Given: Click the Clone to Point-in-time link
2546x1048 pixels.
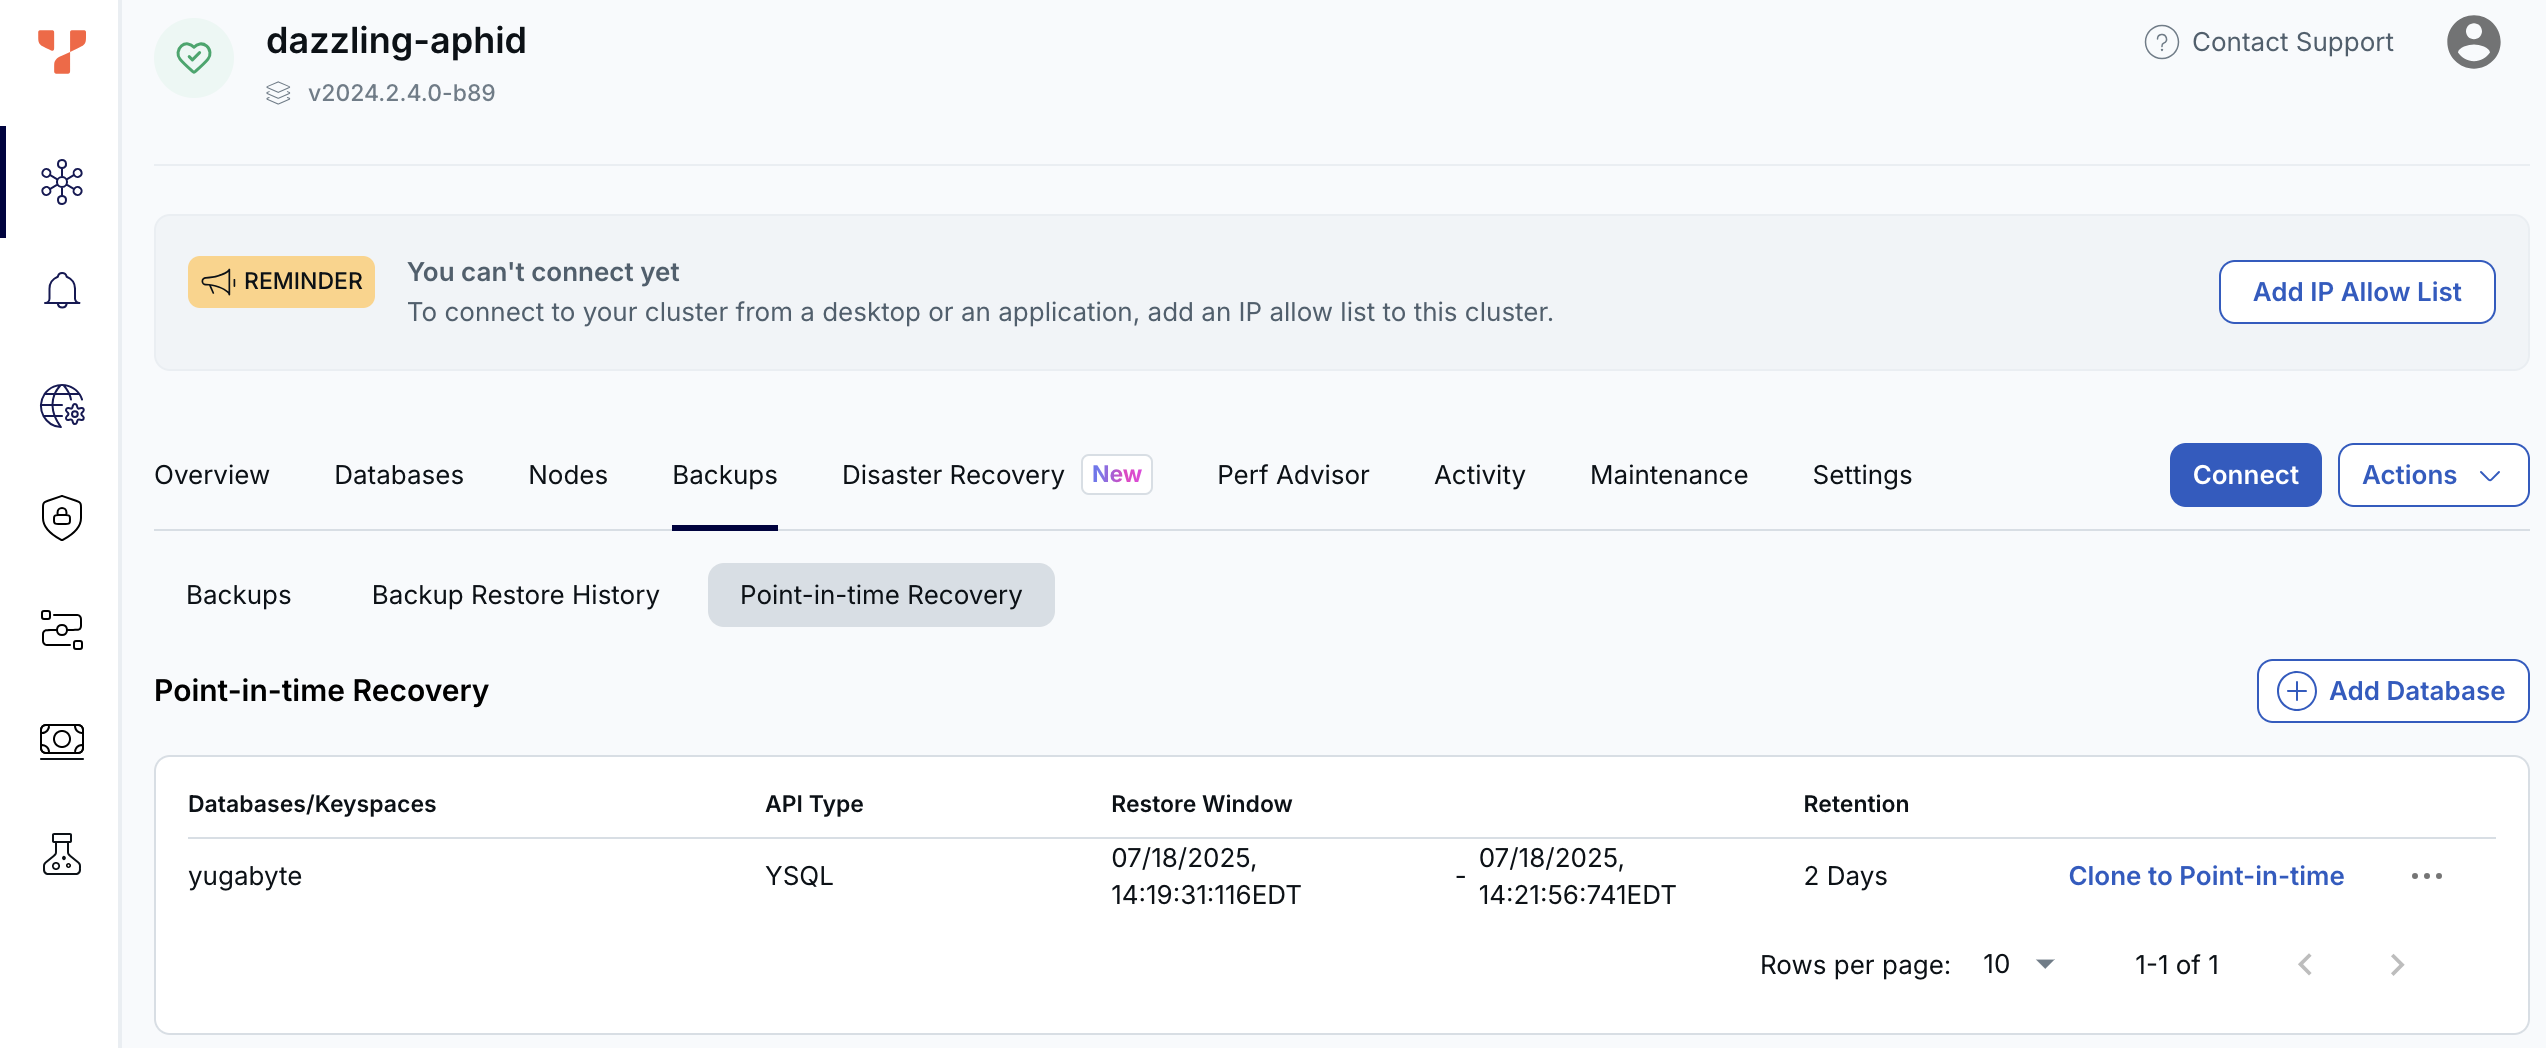Looking at the screenshot, I should (2205, 876).
